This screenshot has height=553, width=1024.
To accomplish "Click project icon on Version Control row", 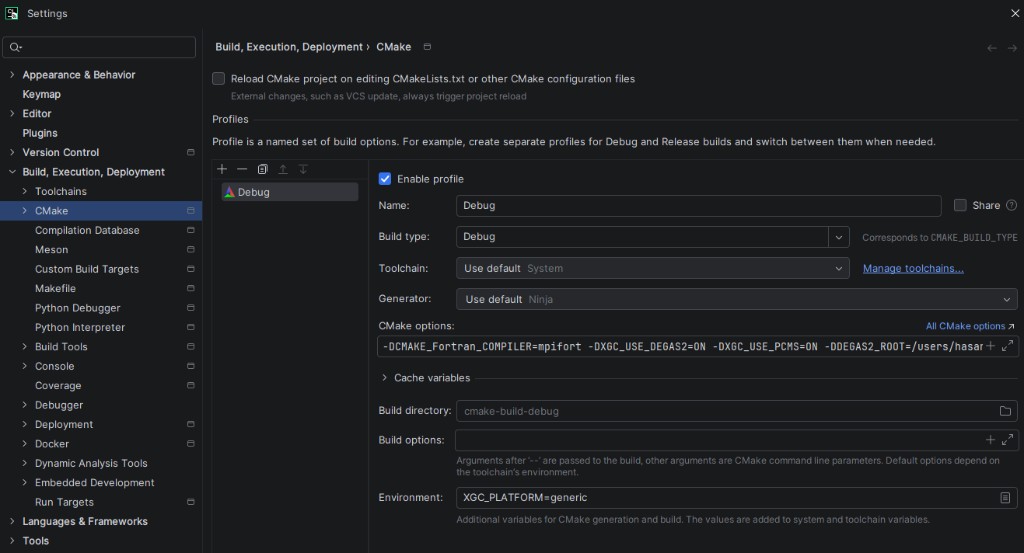I will (191, 152).
